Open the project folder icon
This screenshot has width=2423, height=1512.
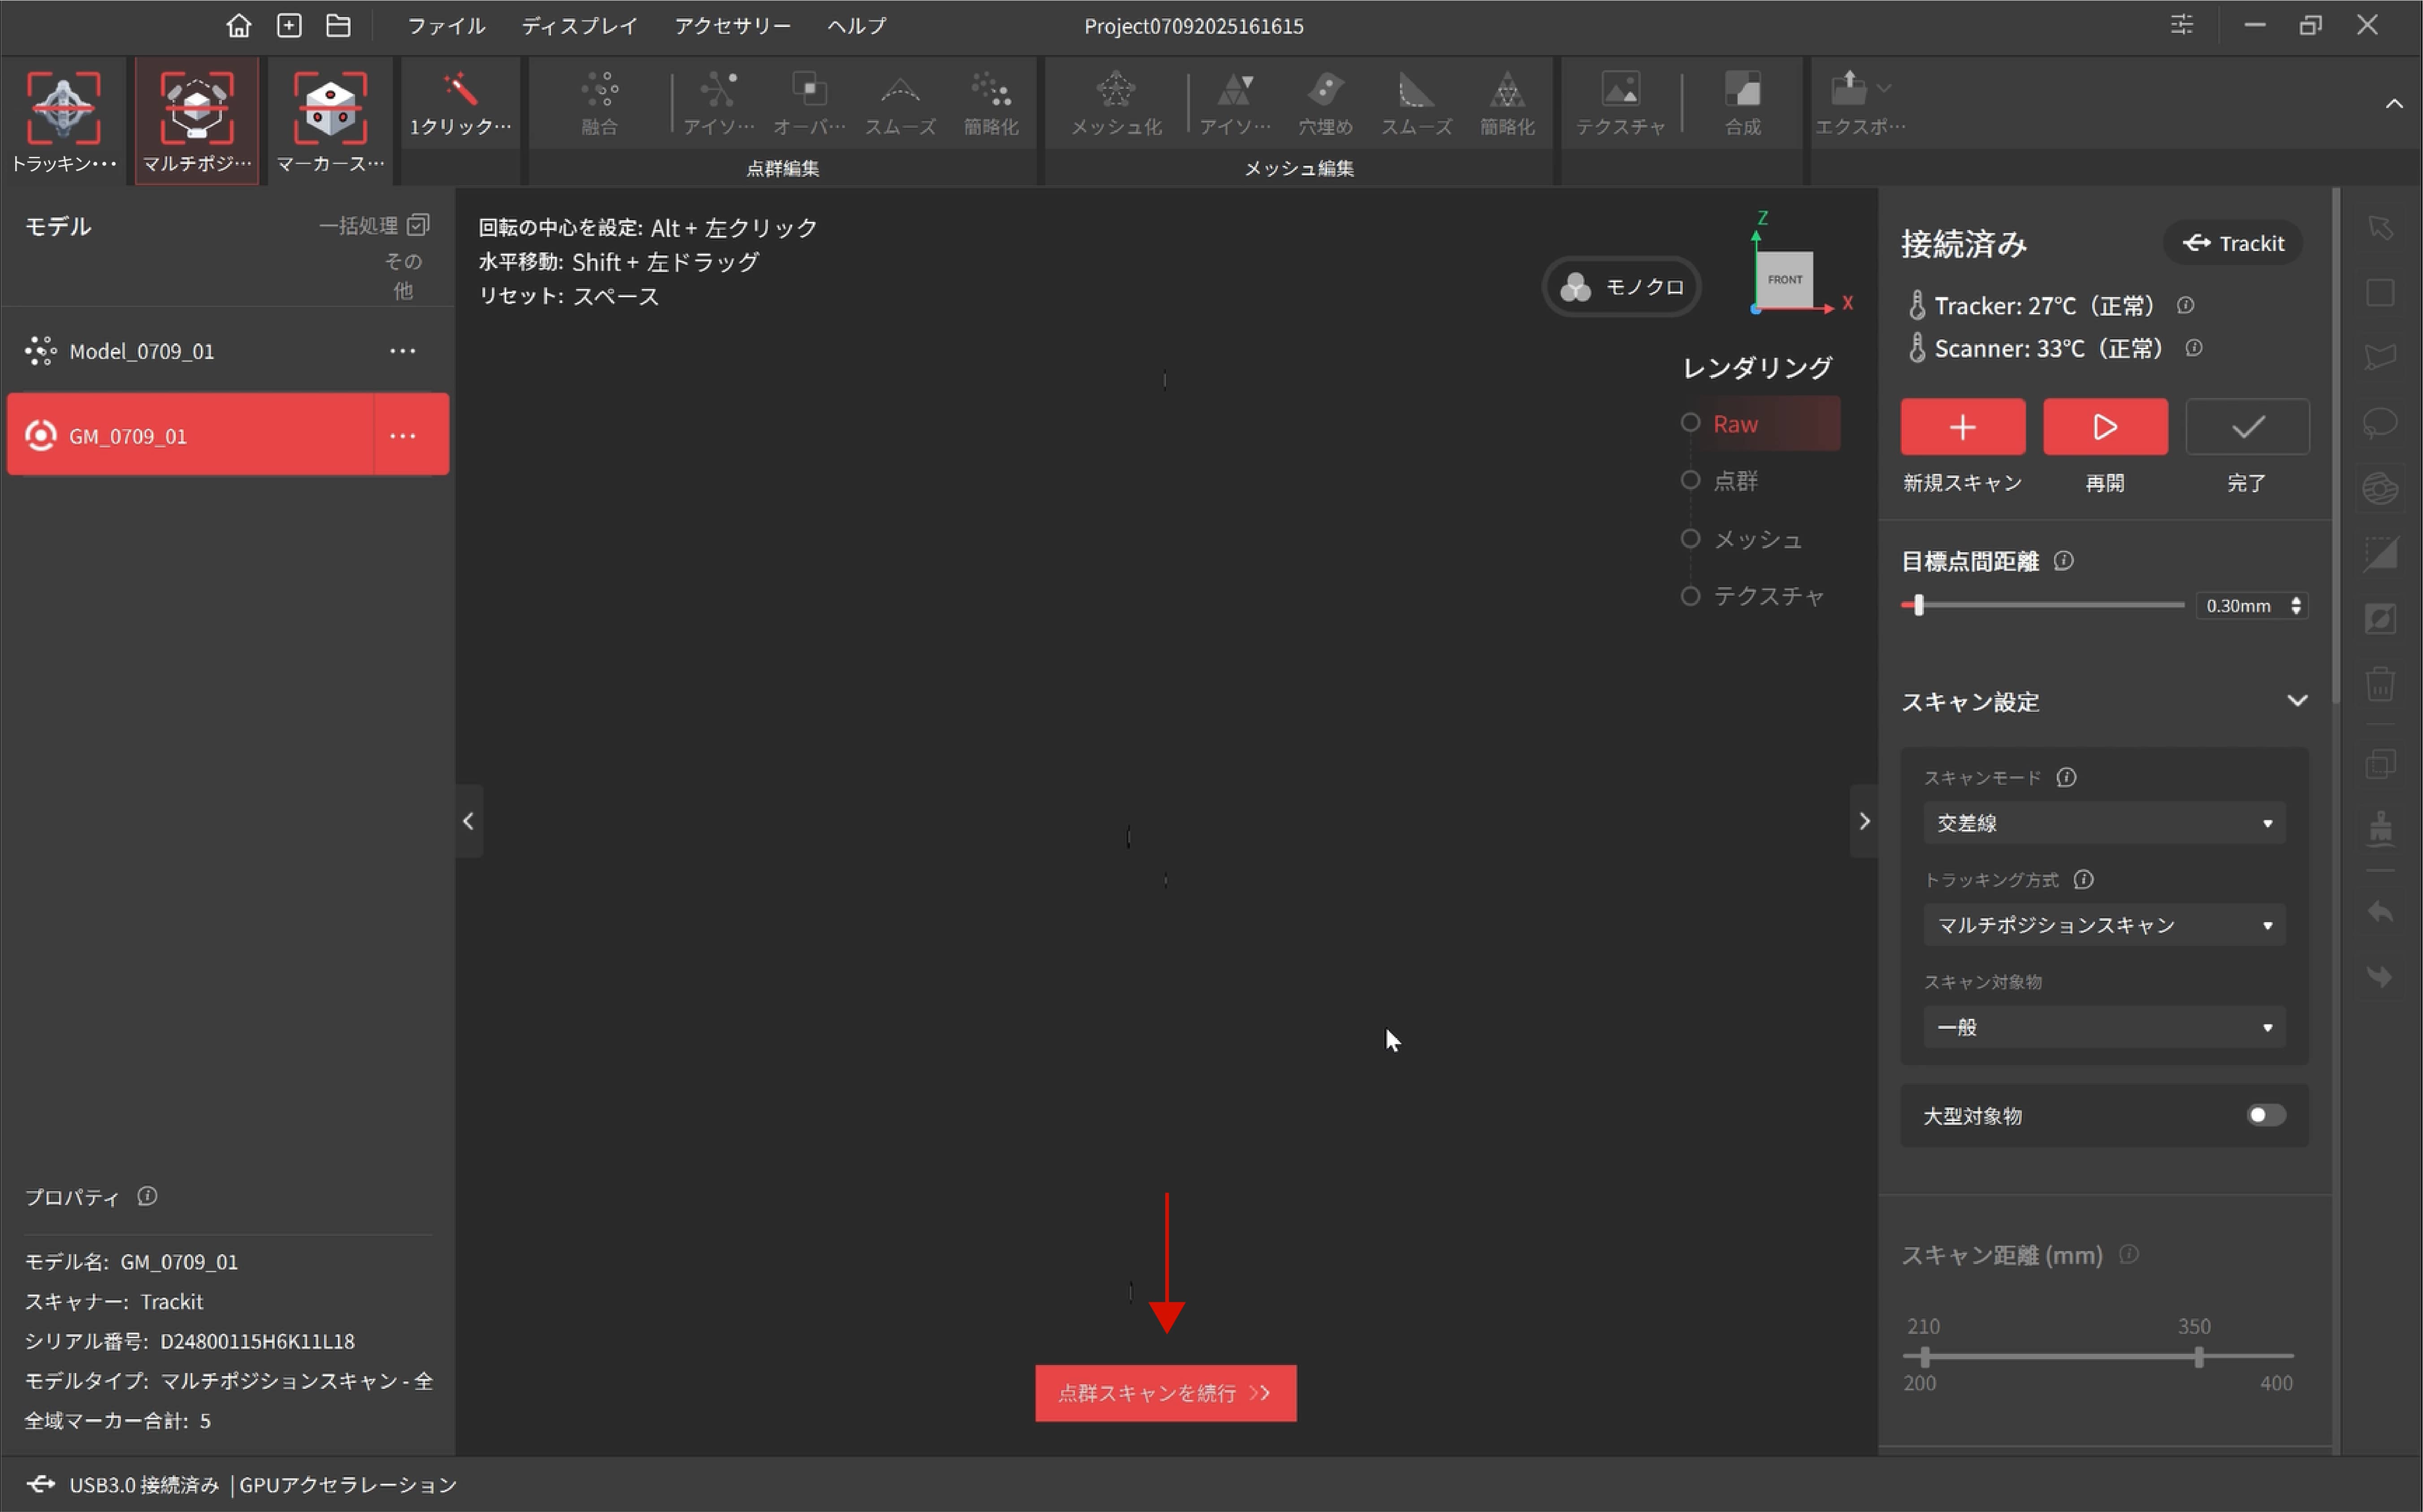[x=339, y=26]
